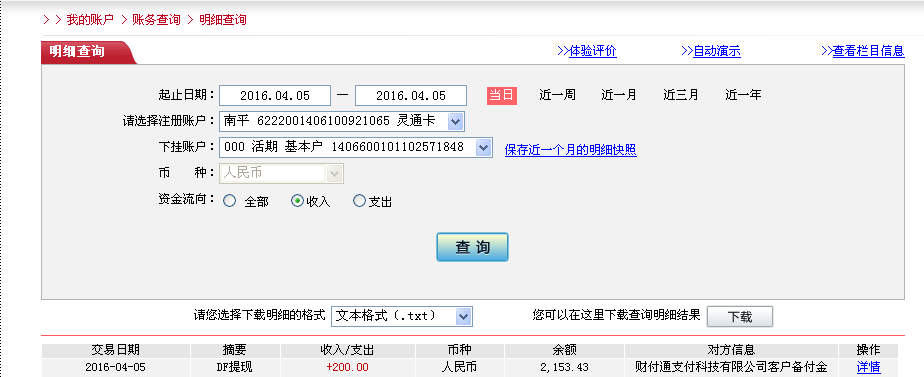Select the 收入 radio button
The image size is (924, 377).
pyautogui.click(x=298, y=201)
